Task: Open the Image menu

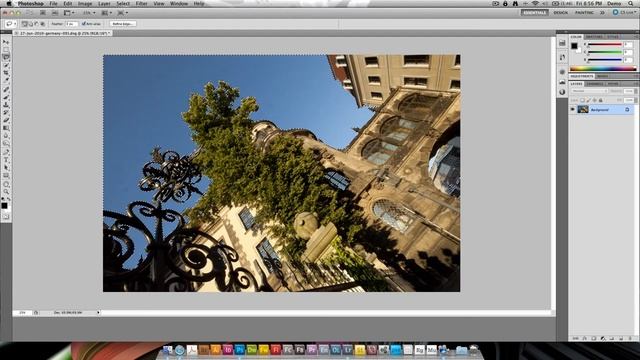Action: (x=85, y=3)
